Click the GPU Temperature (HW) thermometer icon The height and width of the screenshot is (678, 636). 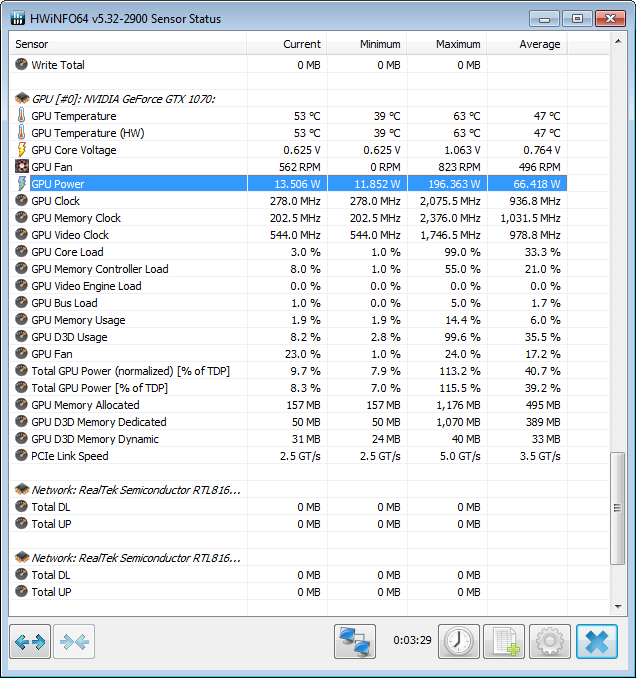click(x=21, y=132)
